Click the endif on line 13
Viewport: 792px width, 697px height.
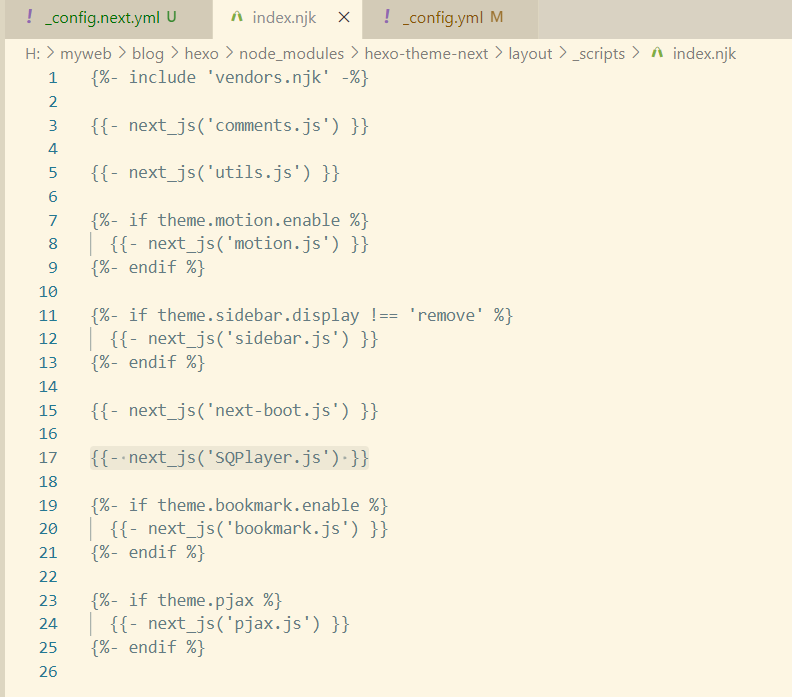[x=147, y=363]
